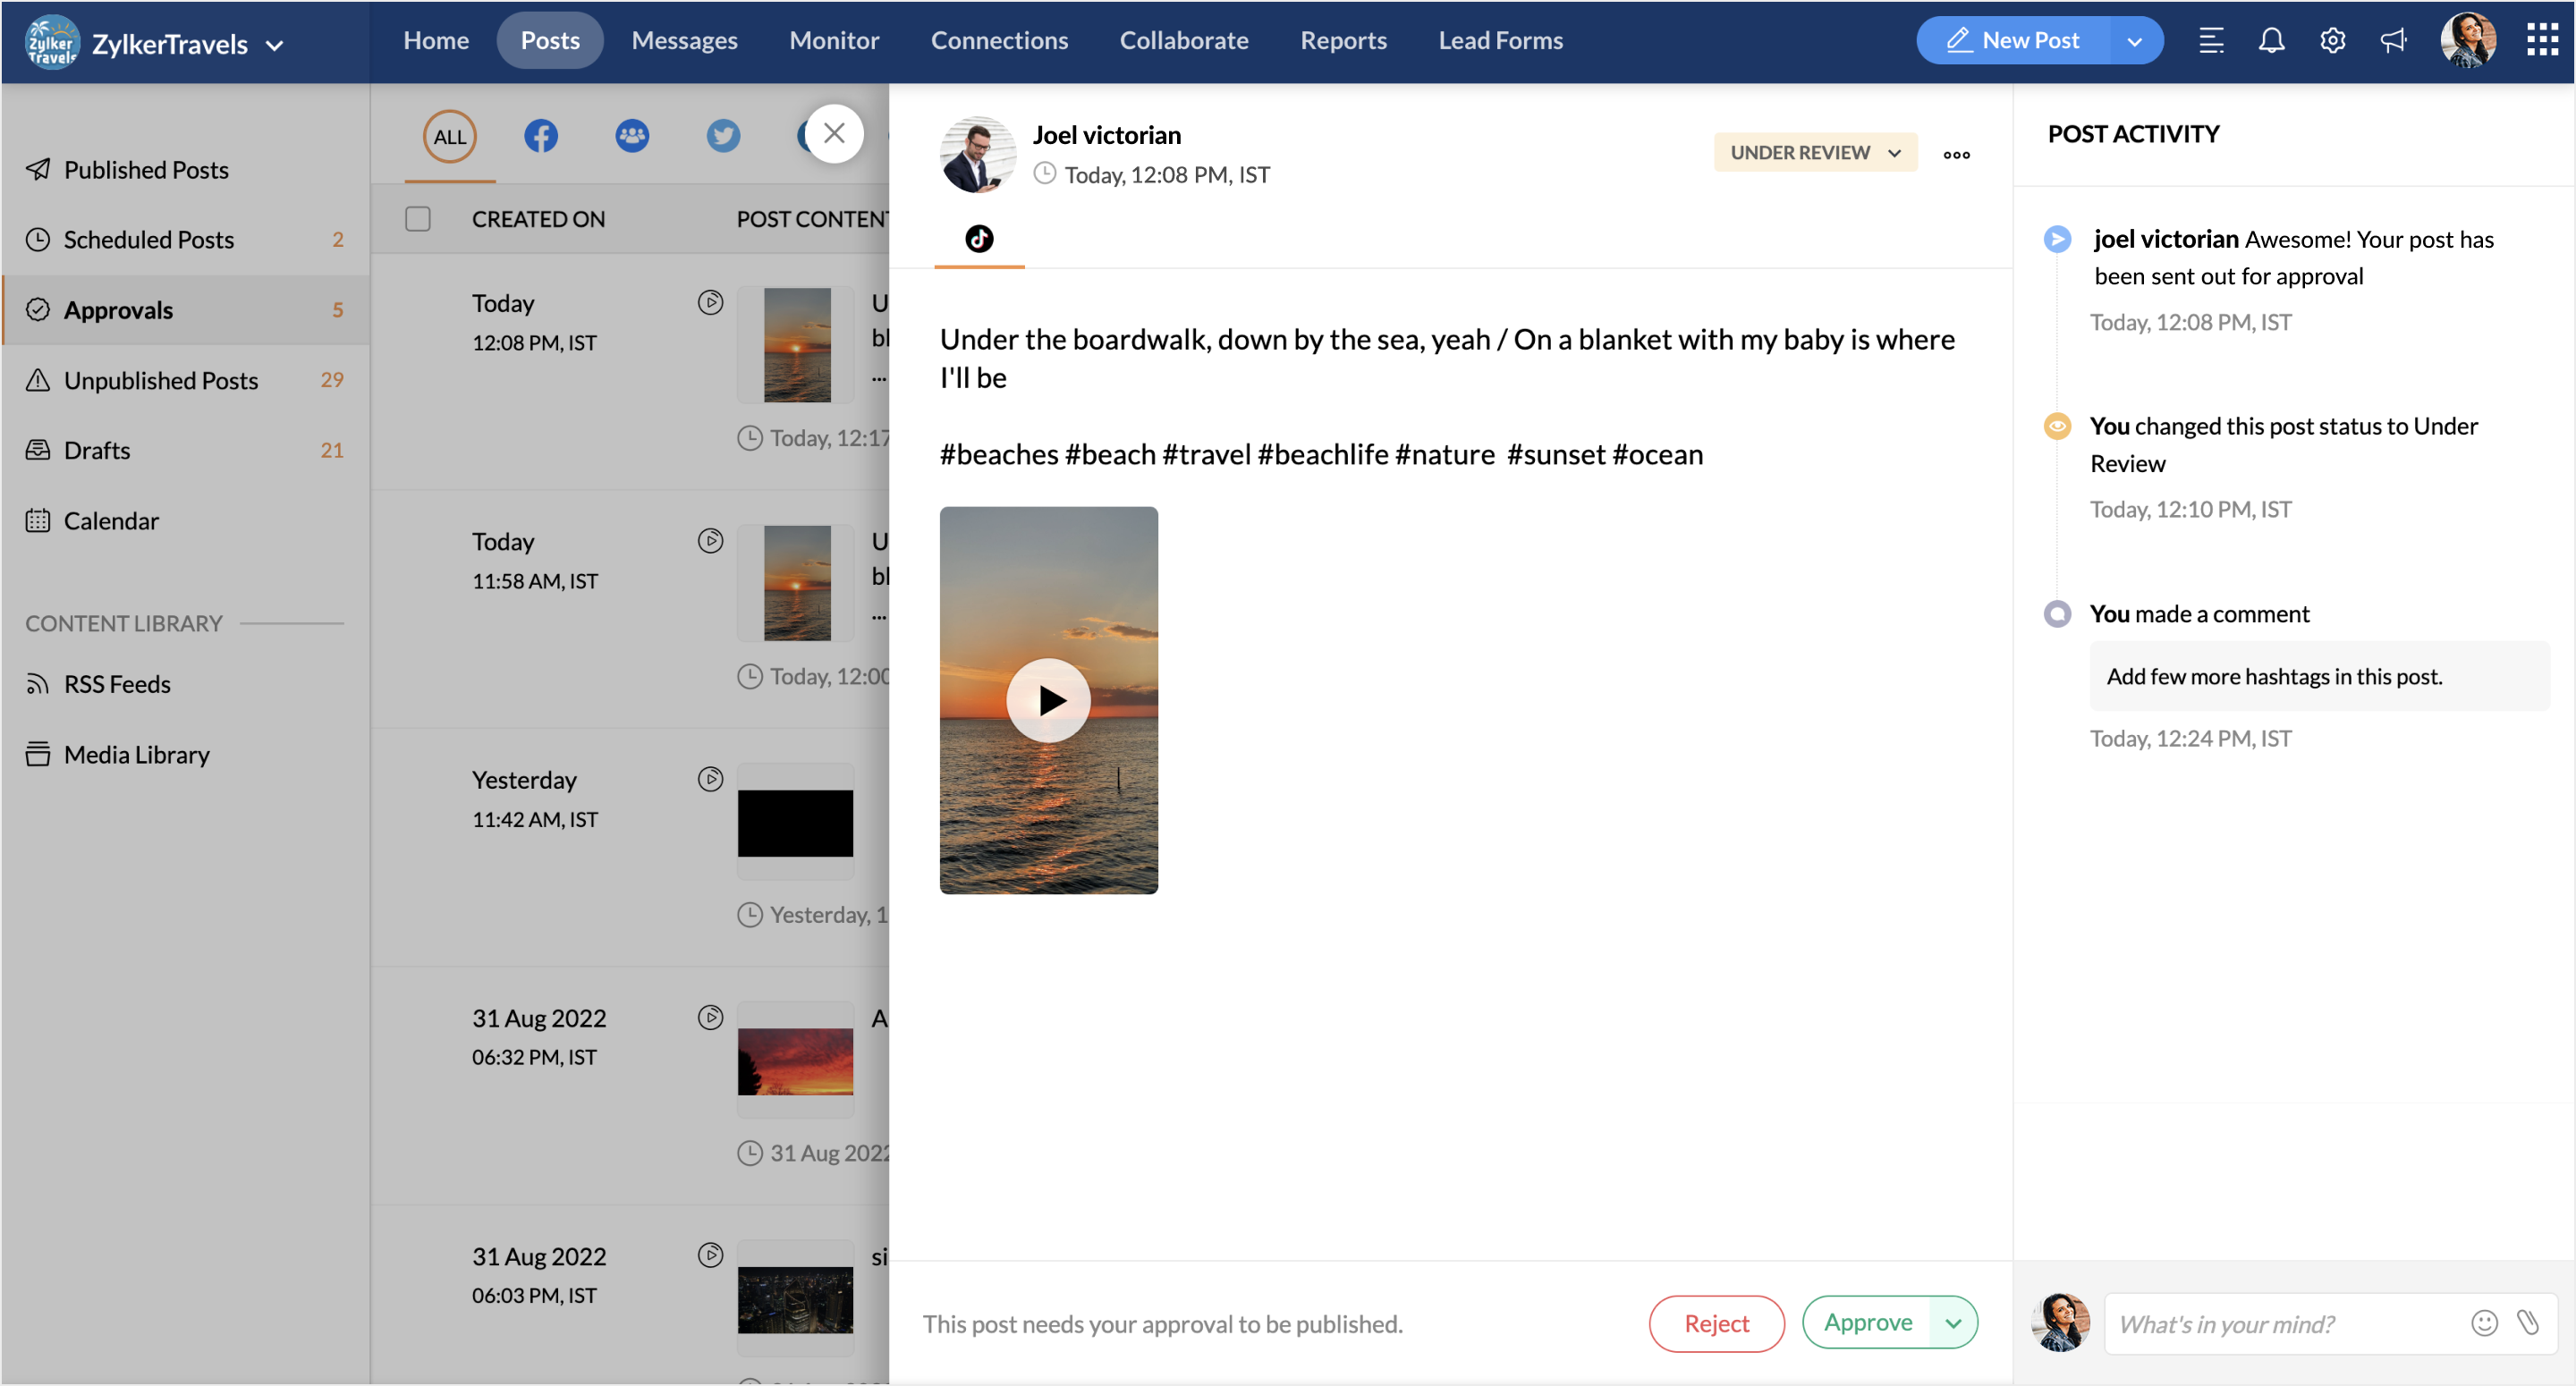The image size is (2576, 1386).
Task: Filter posts by Twitter network icon
Action: point(723,136)
